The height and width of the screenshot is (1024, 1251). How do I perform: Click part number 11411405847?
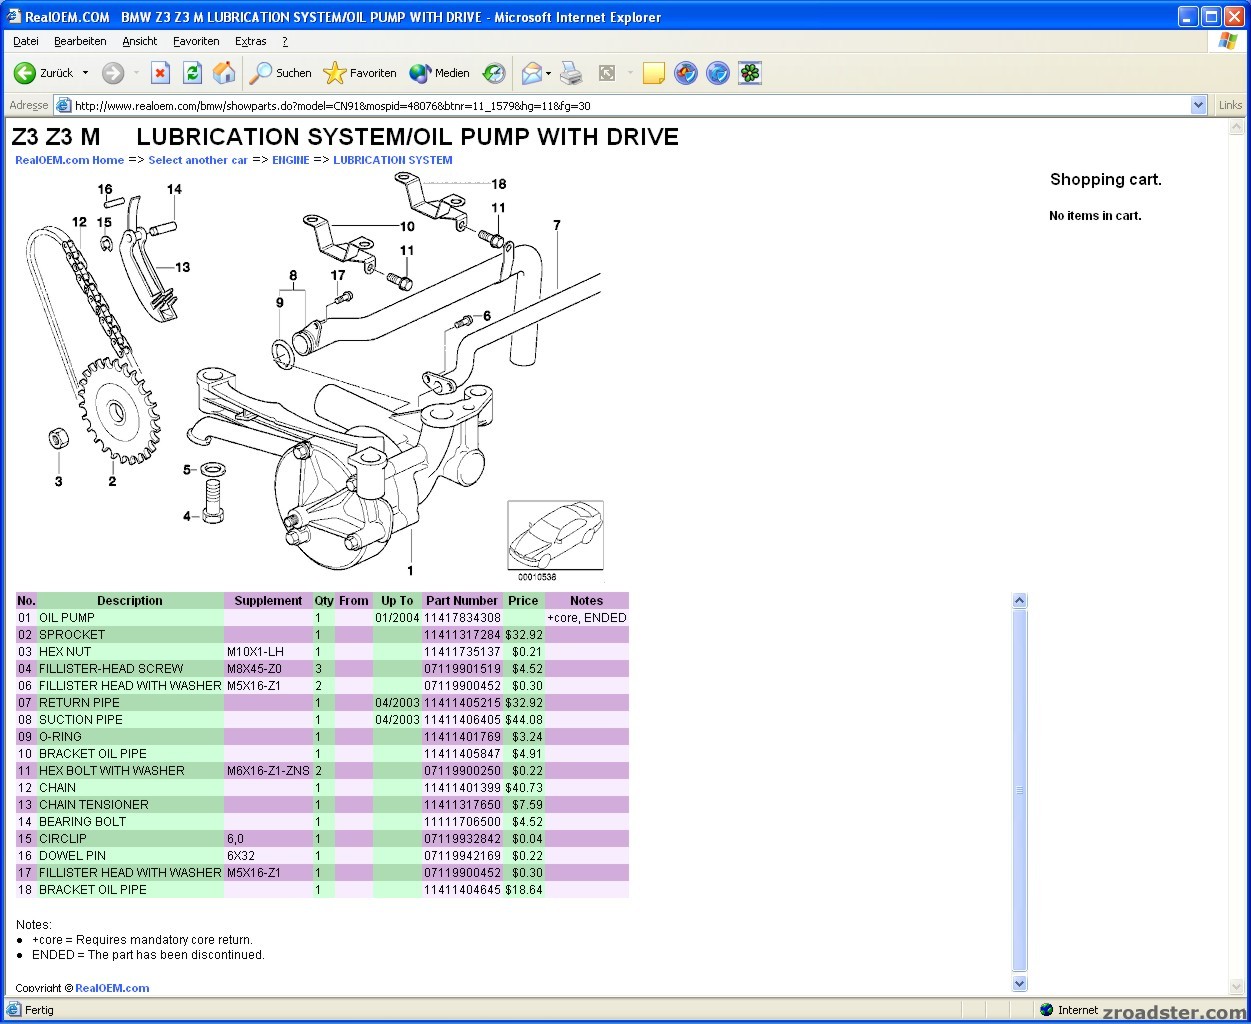[462, 754]
